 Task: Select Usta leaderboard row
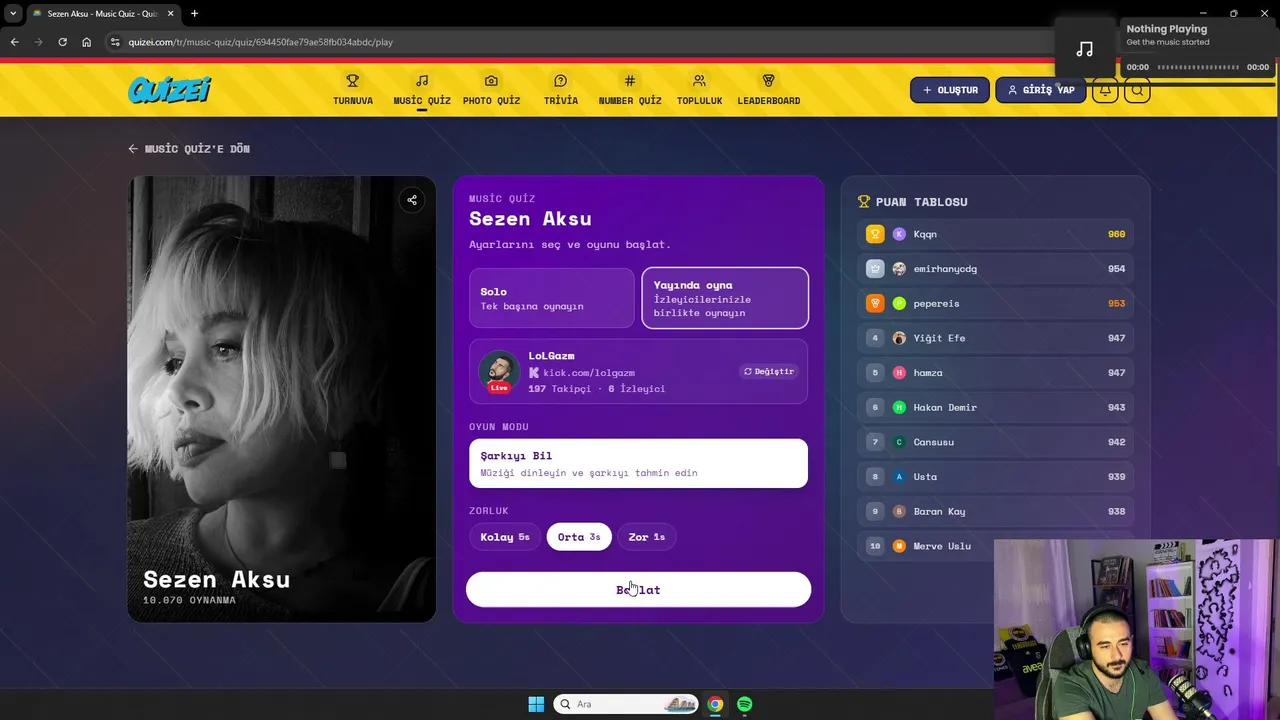[x=996, y=477]
